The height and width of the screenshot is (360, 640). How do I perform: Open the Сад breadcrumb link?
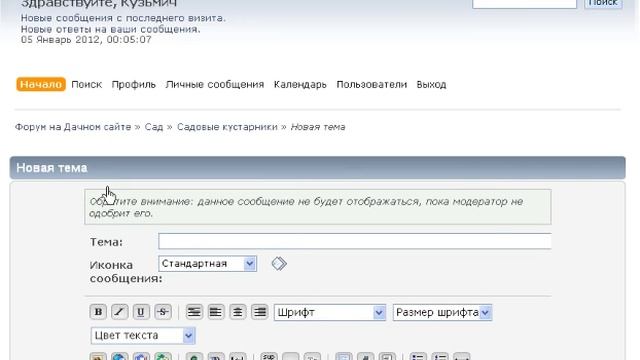tap(154, 127)
